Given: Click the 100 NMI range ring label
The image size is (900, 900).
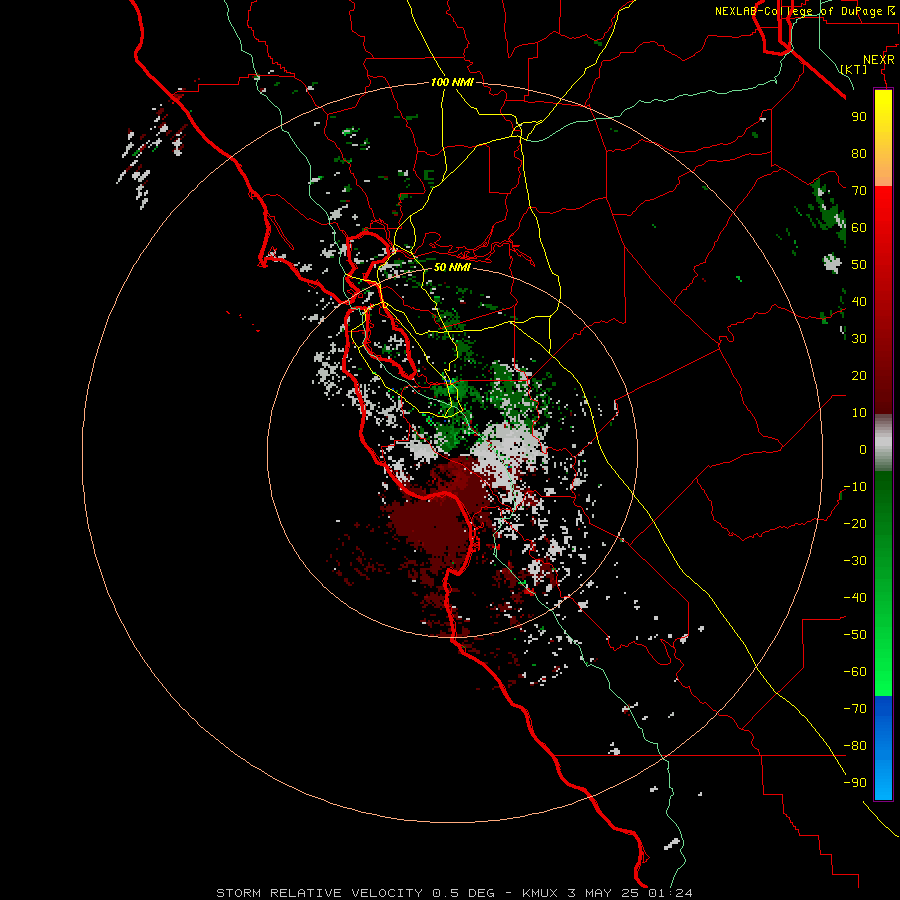Looking at the screenshot, I should click(452, 82).
